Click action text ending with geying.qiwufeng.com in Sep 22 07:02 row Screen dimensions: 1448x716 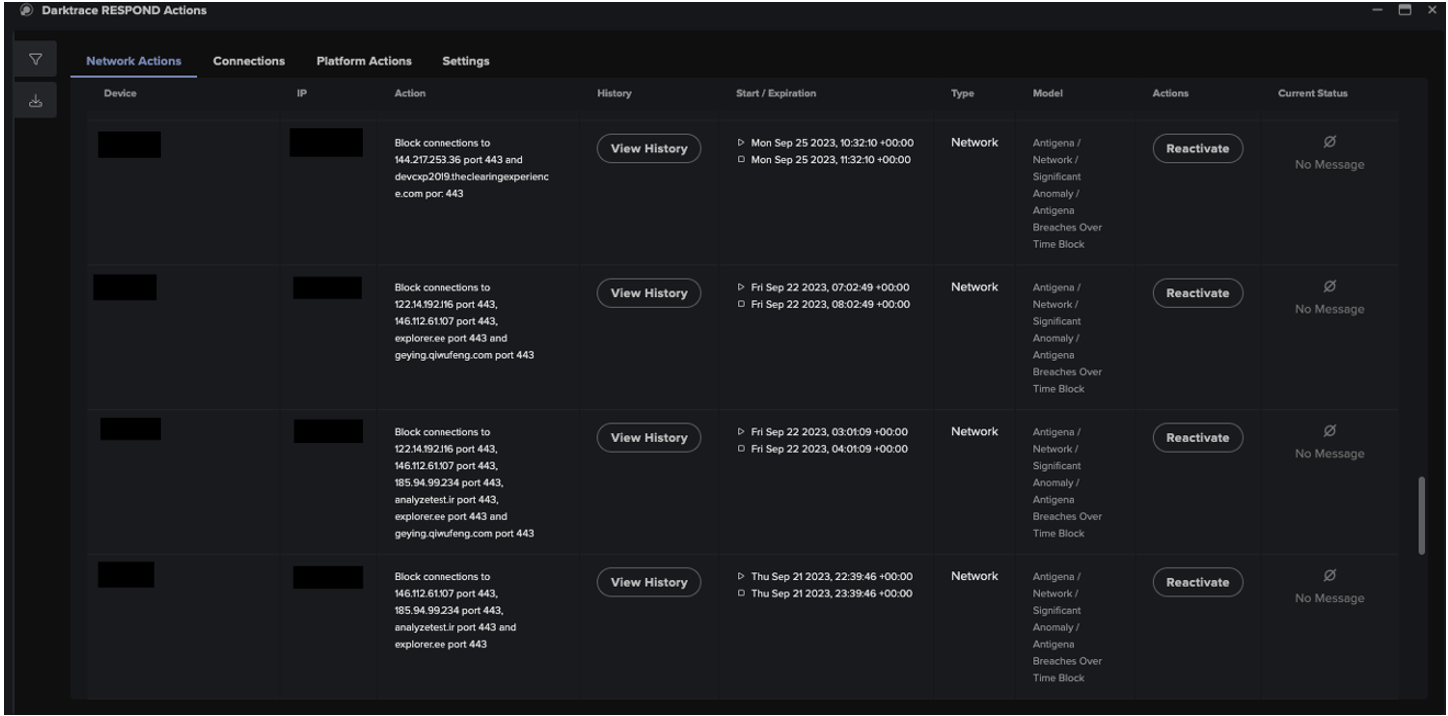pyautogui.click(x=465, y=321)
